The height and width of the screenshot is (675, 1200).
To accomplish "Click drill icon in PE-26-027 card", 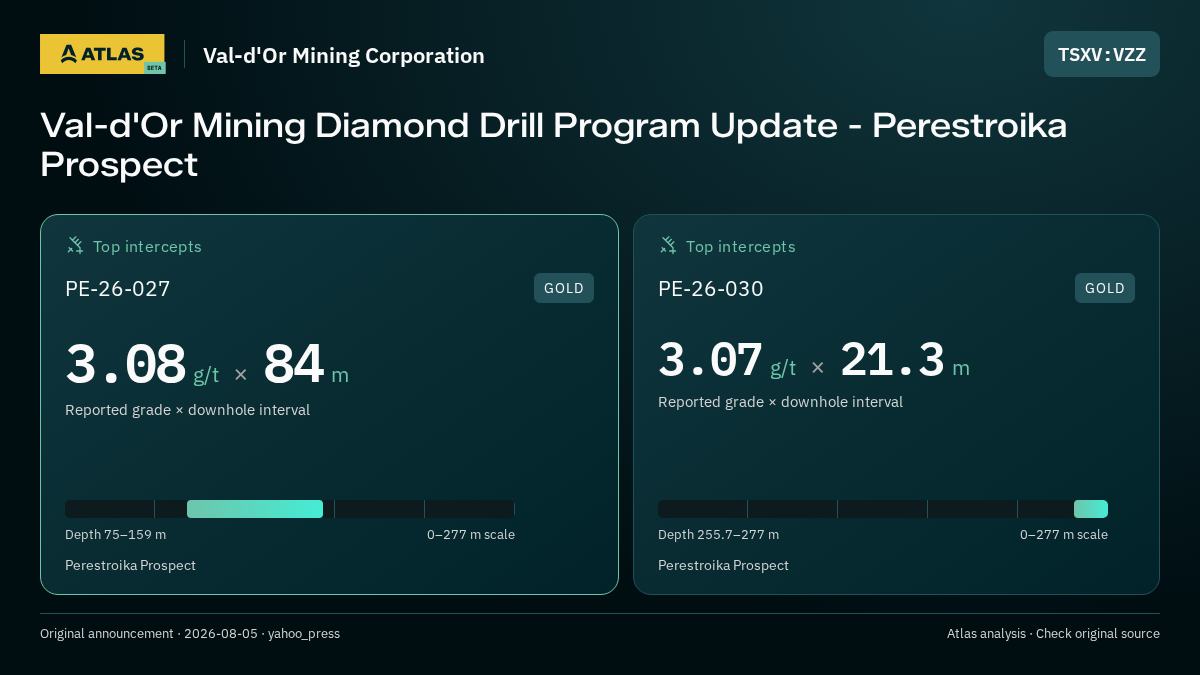I will tap(75, 245).
